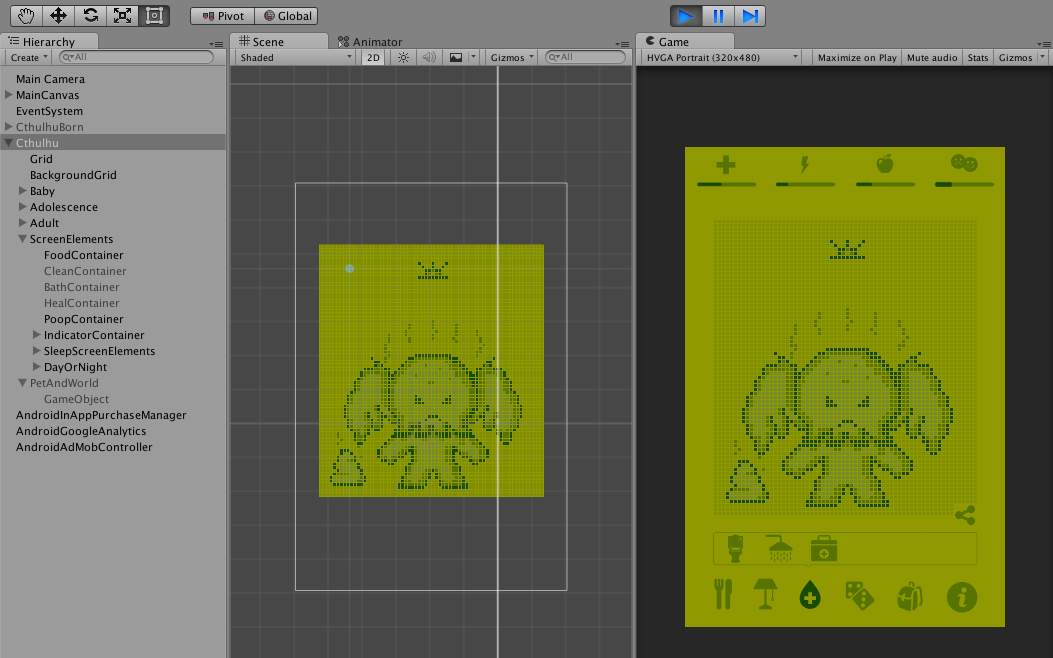Pause the game with Pause button
The height and width of the screenshot is (658, 1053).
point(718,16)
